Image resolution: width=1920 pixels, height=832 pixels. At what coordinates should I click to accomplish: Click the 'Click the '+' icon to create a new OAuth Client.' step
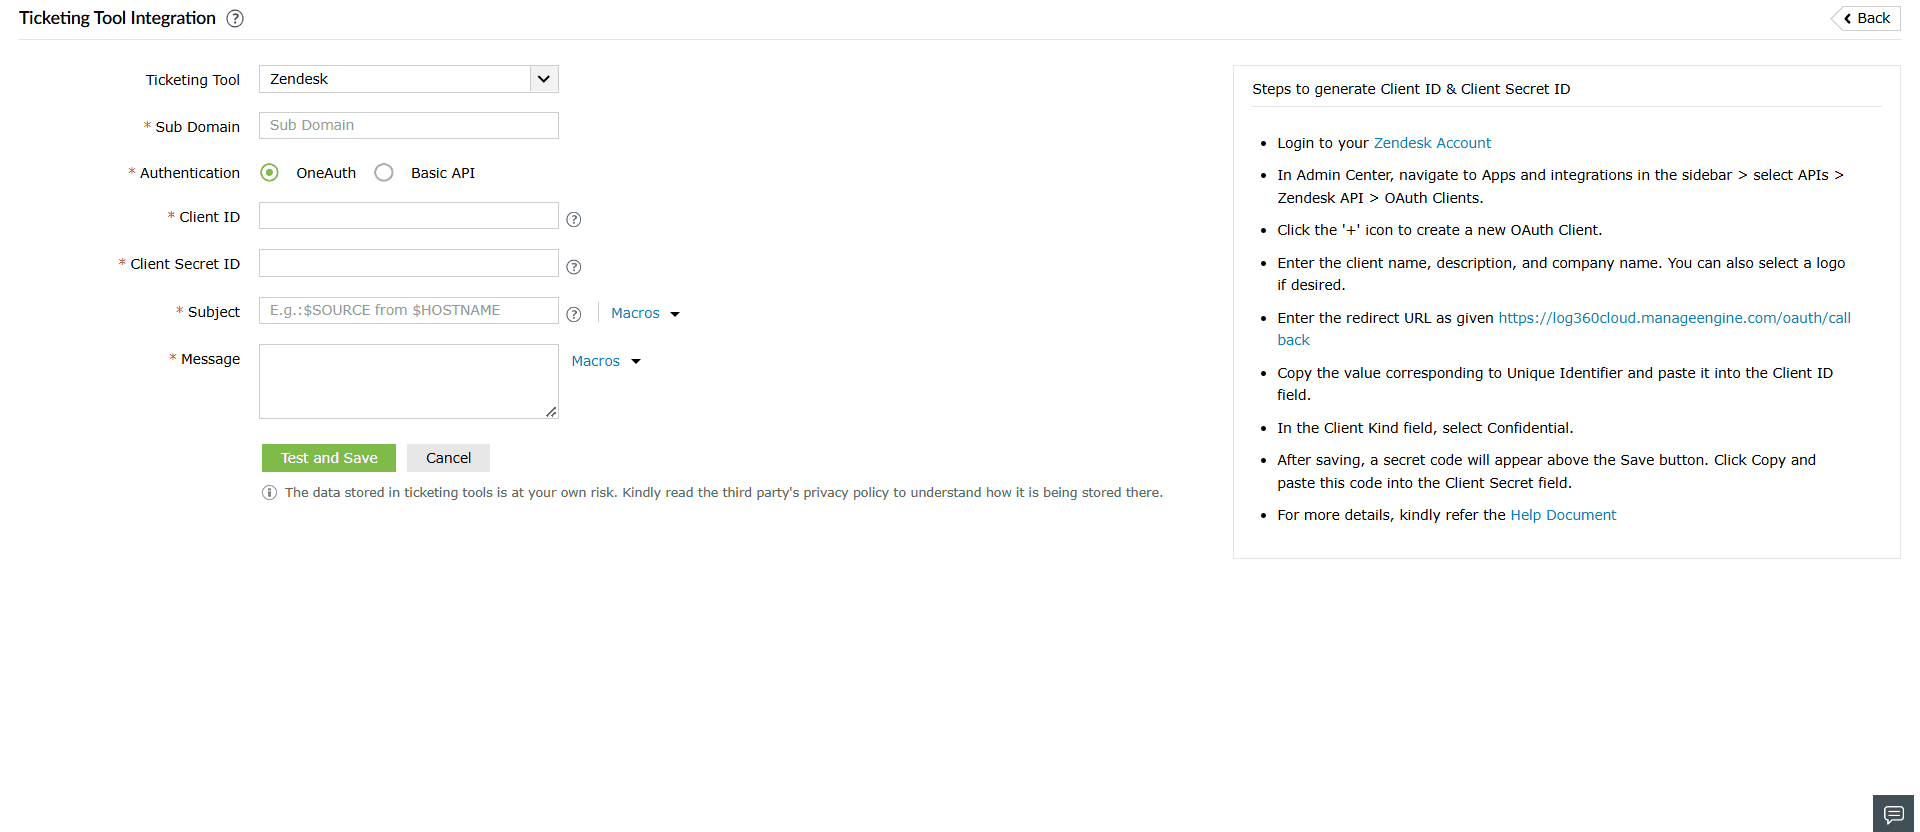1439,230
